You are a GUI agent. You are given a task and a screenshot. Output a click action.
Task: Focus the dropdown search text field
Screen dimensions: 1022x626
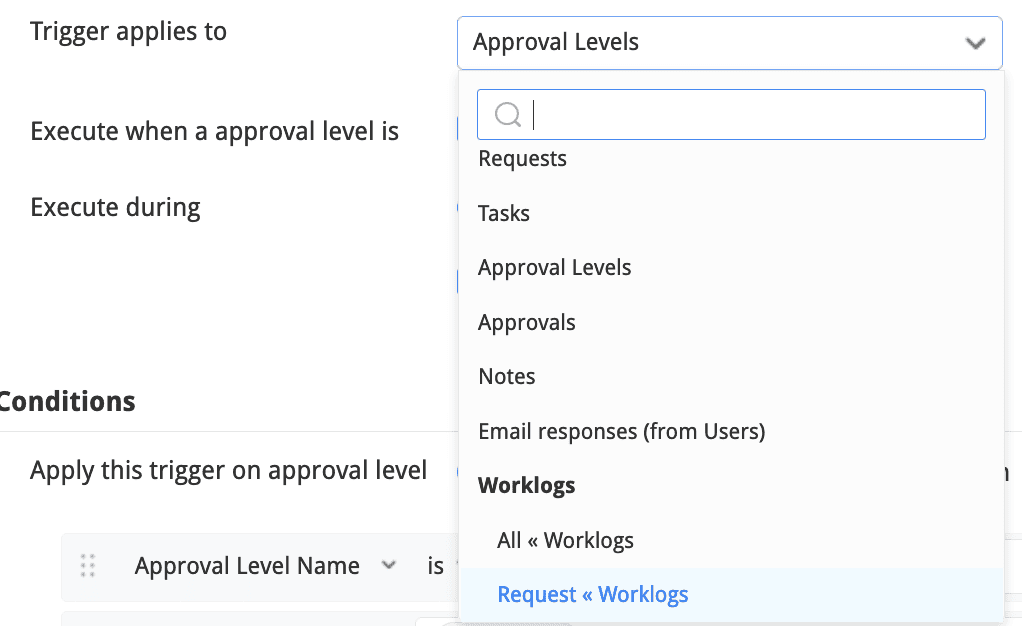755,115
